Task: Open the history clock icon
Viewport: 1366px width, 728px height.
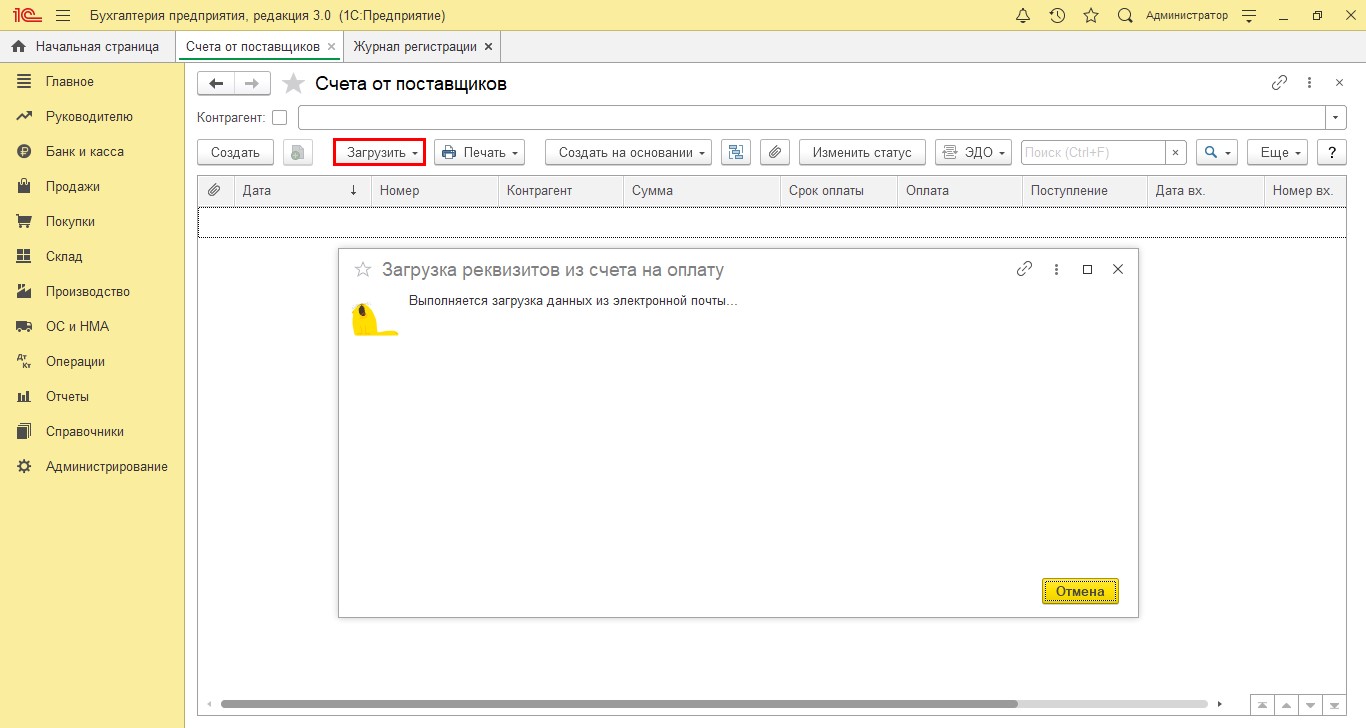Action: (x=1057, y=16)
